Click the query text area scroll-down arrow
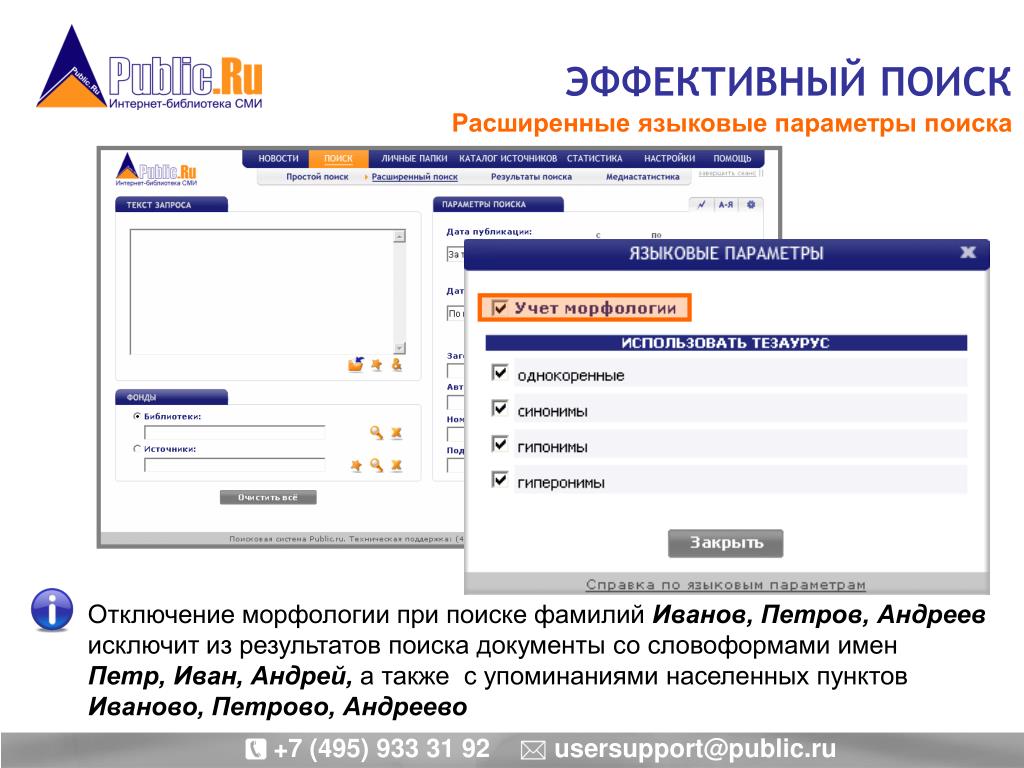Viewport: 1024px width, 768px height. pos(400,348)
